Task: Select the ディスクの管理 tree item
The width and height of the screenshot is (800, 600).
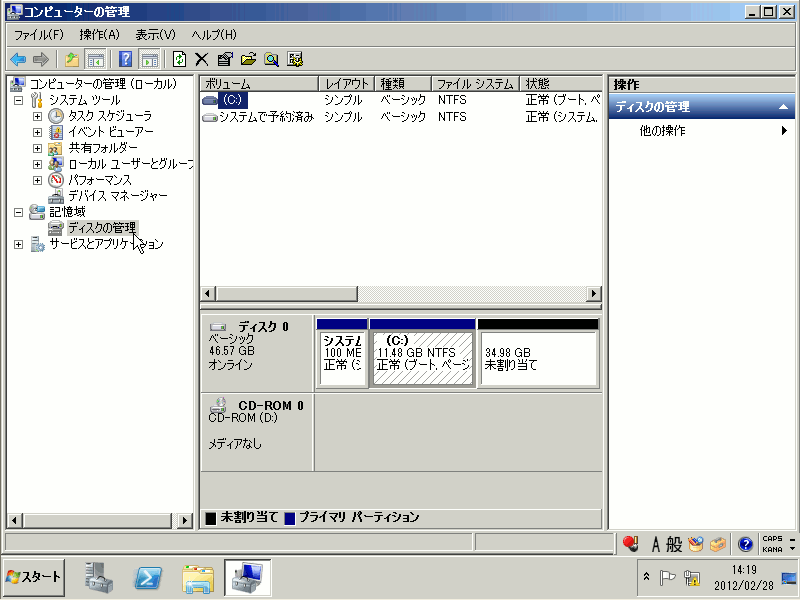Action: tap(102, 228)
